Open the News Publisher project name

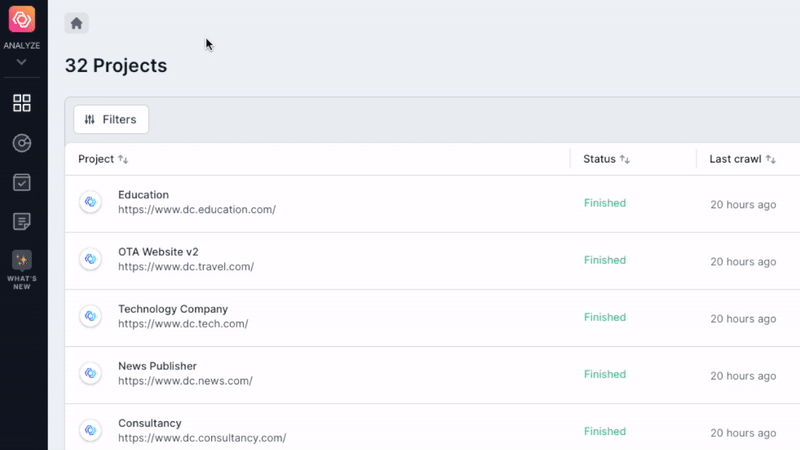point(157,366)
